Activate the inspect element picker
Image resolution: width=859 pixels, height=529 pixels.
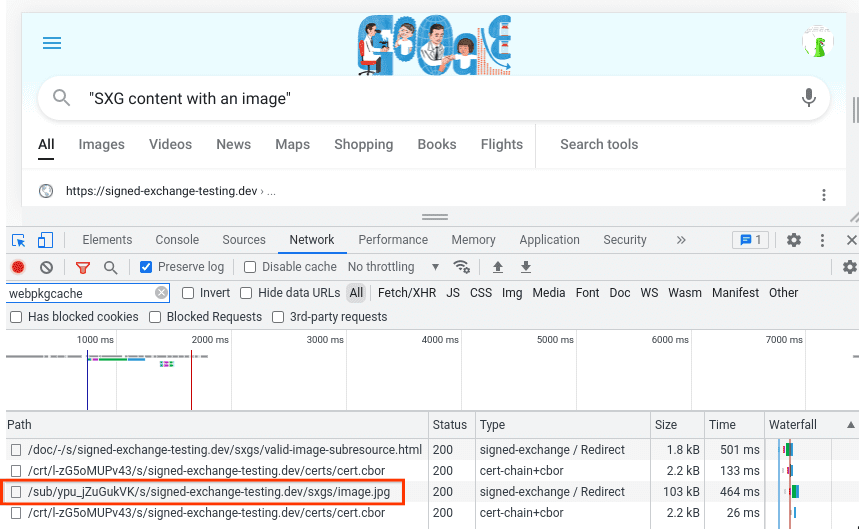click(18, 240)
